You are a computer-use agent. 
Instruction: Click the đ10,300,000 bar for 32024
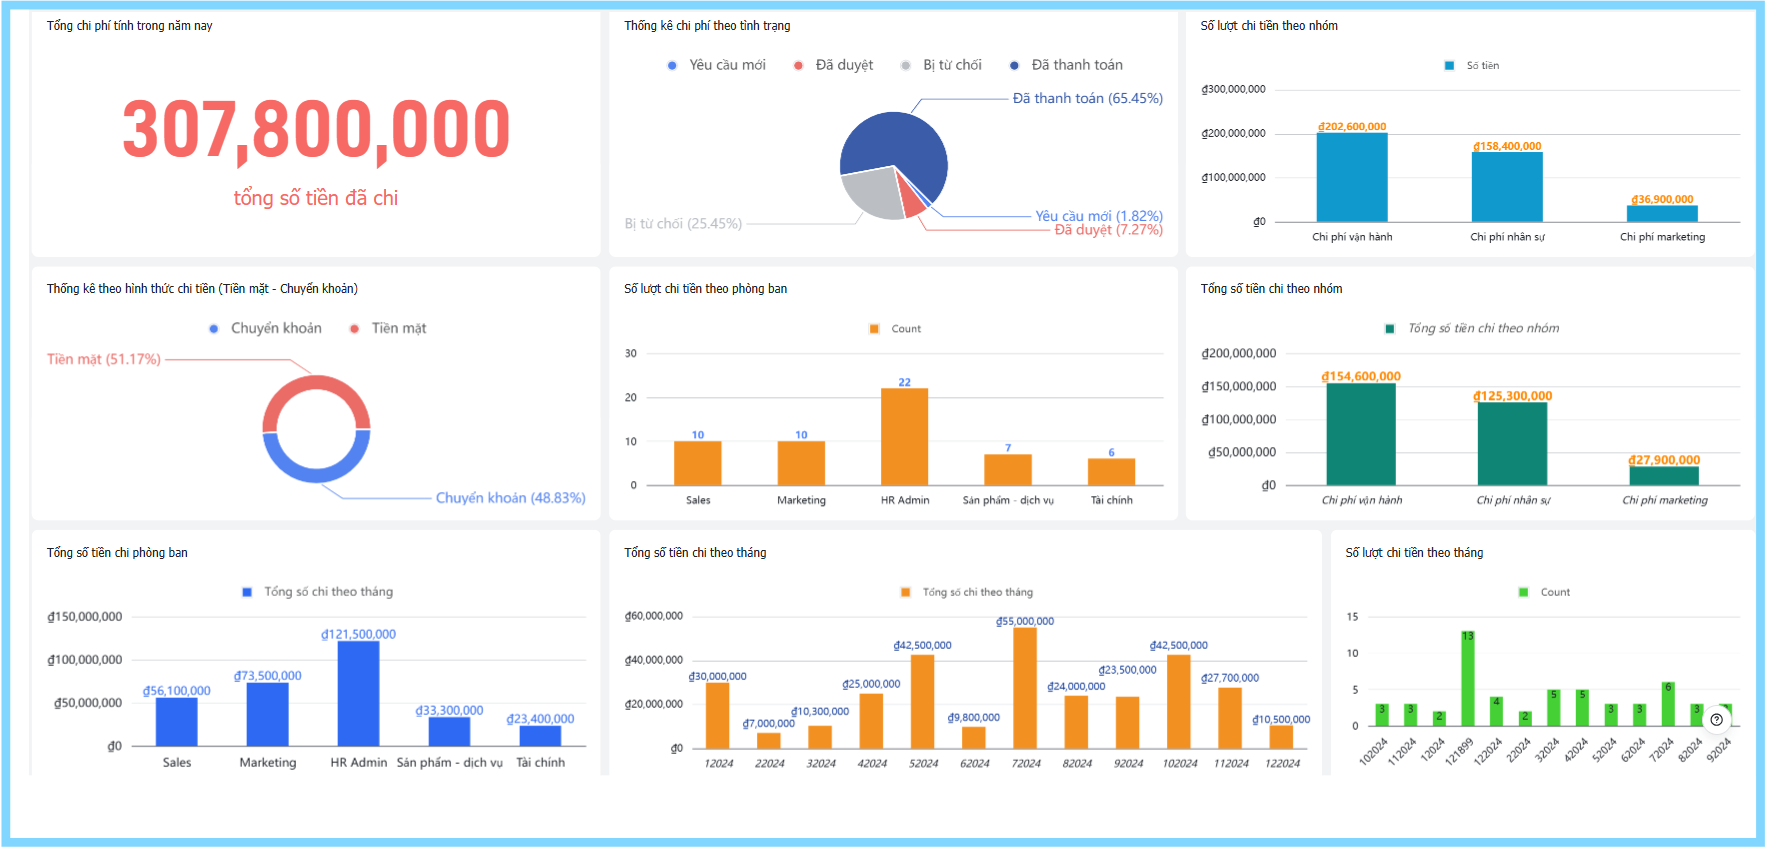click(x=820, y=737)
